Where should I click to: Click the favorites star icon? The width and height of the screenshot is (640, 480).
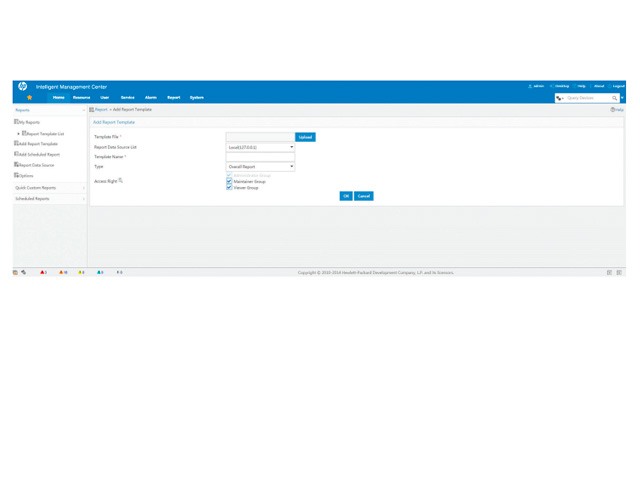[x=29, y=98]
